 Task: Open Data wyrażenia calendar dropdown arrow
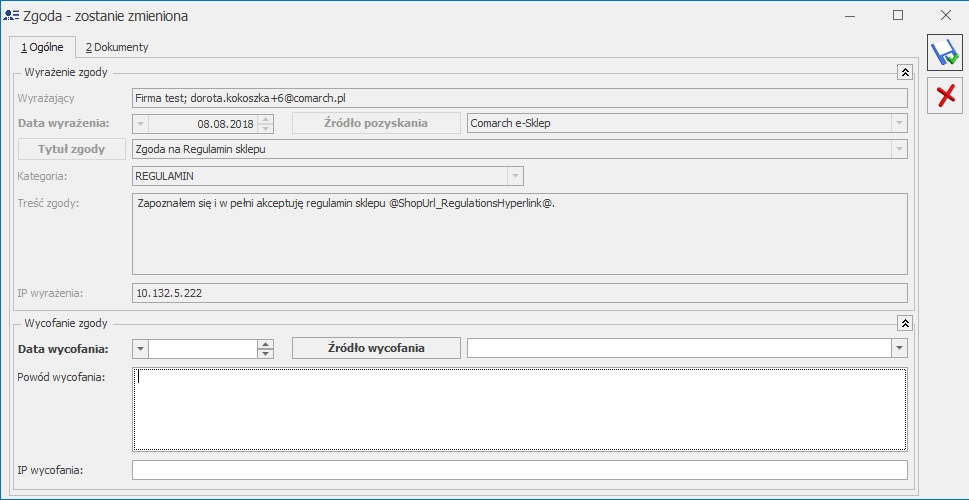[141, 124]
